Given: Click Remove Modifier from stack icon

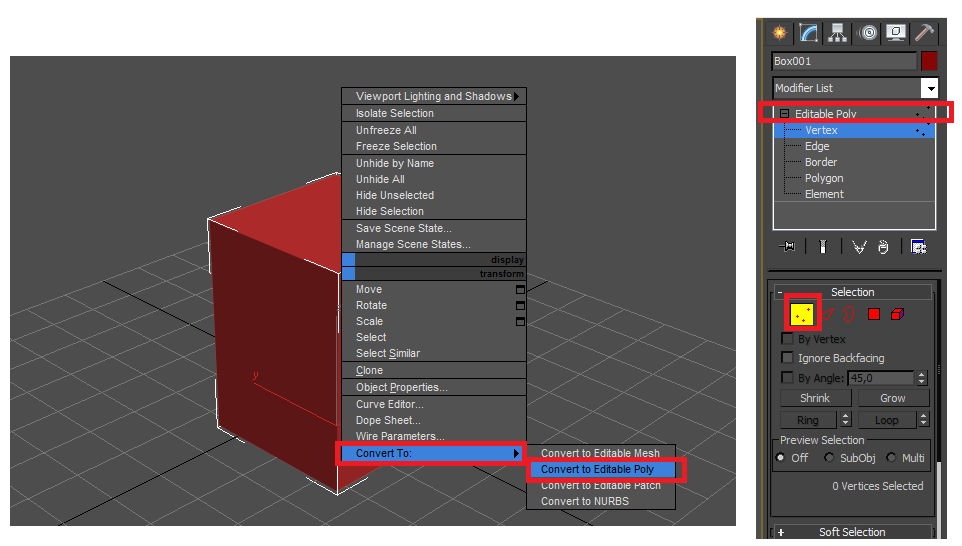Looking at the screenshot, I should (883, 247).
